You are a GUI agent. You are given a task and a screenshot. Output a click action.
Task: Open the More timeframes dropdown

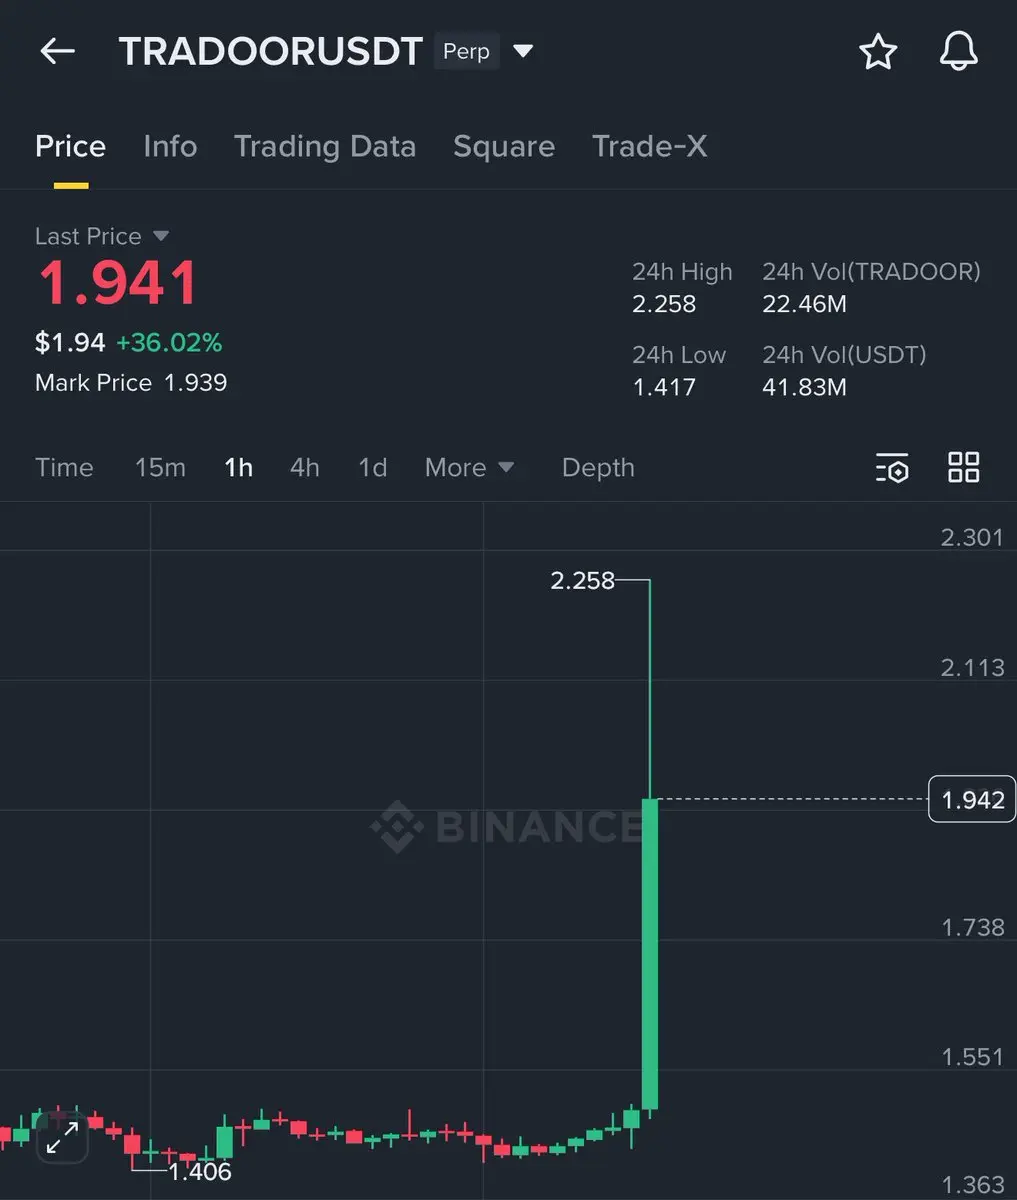click(469, 467)
